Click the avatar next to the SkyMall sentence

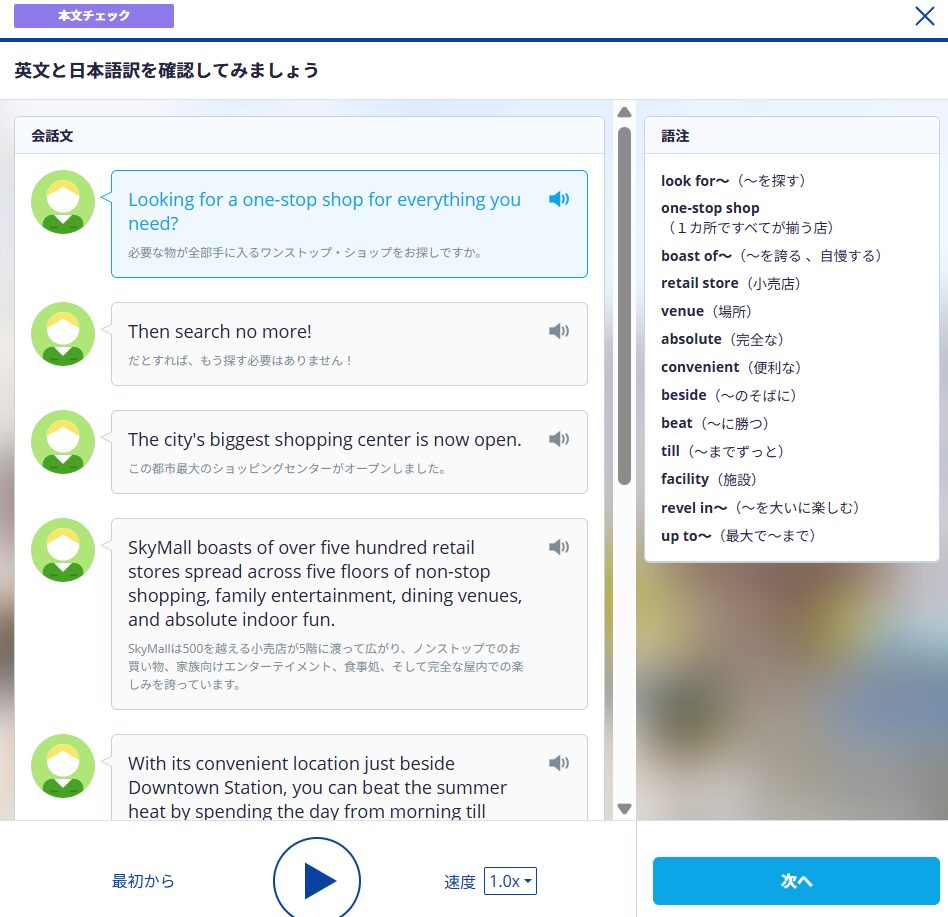64,550
